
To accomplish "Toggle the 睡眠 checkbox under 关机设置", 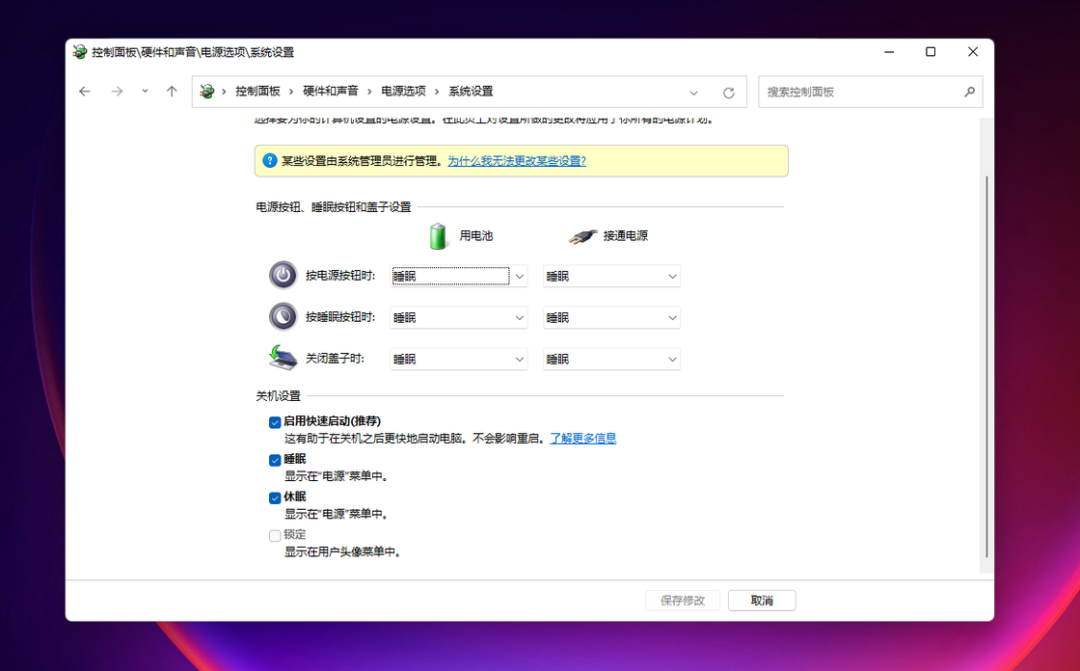I will [x=275, y=460].
